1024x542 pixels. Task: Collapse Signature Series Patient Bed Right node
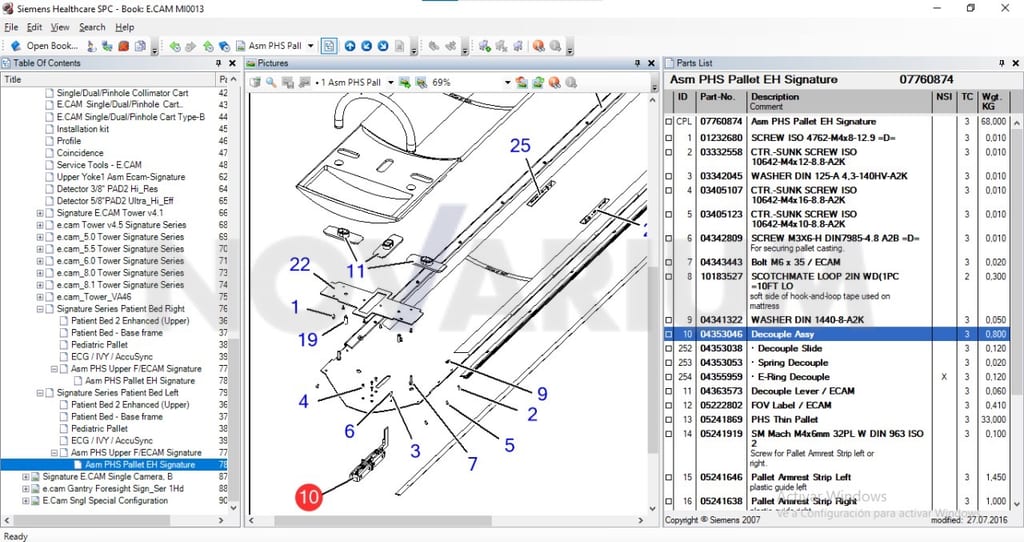coord(40,309)
